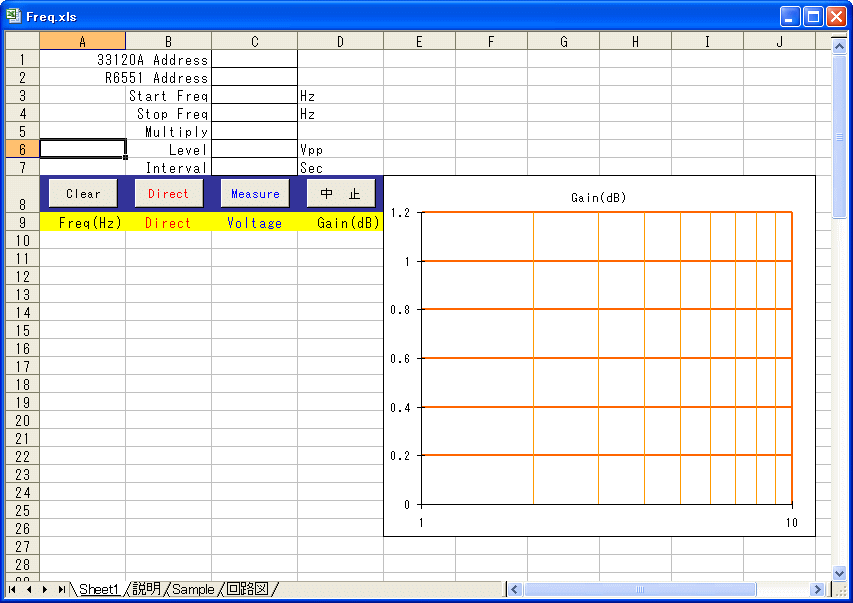
Task: Maximize the Freq.xls window
Action: pyautogui.click(x=813, y=16)
